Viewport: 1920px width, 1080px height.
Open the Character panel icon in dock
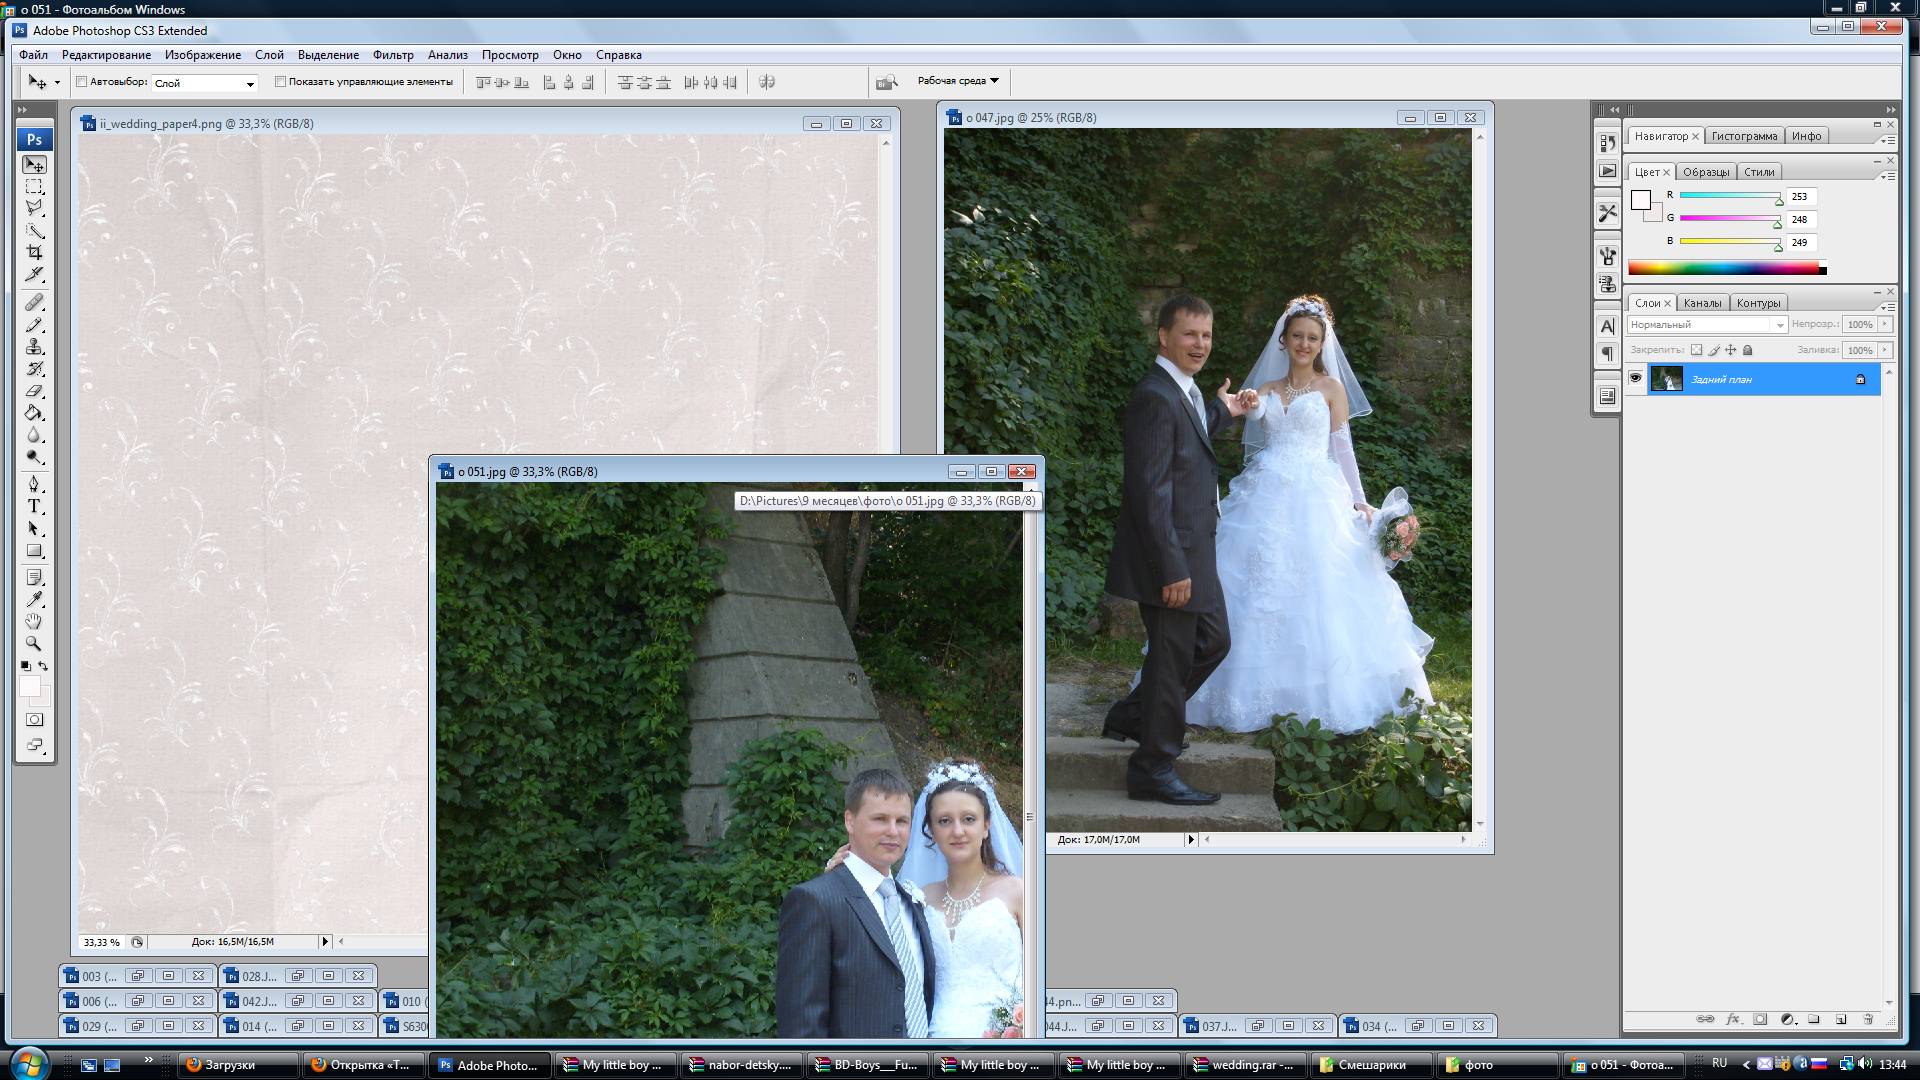pyautogui.click(x=1607, y=326)
